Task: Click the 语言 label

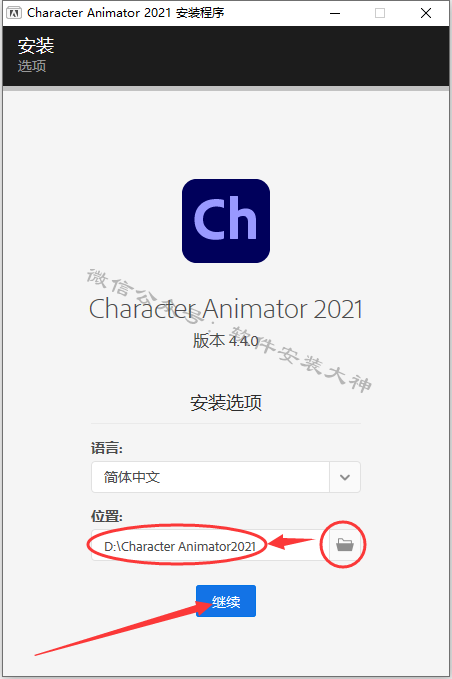Action: coord(107,448)
